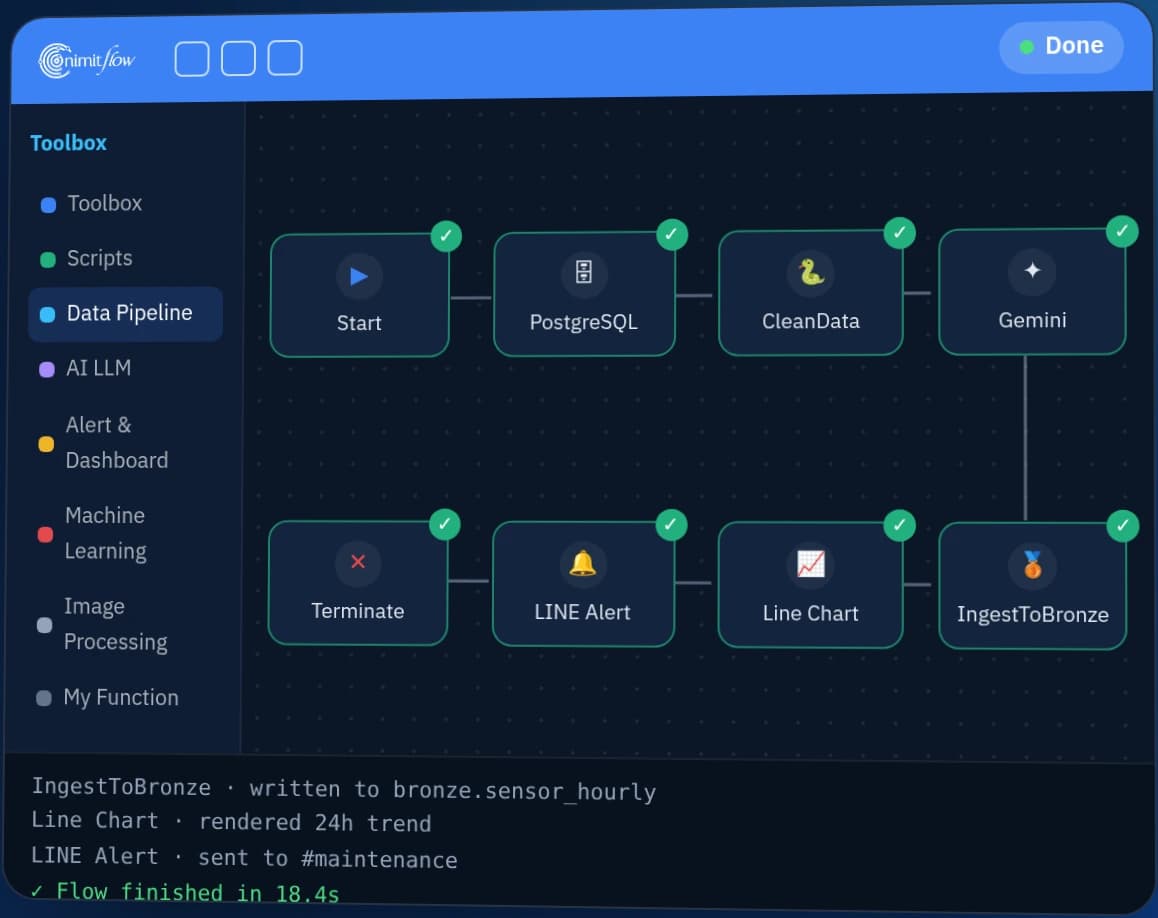Image resolution: width=1158 pixels, height=918 pixels.
Task: Select the LINE Alert node label
Action: coord(582,612)
